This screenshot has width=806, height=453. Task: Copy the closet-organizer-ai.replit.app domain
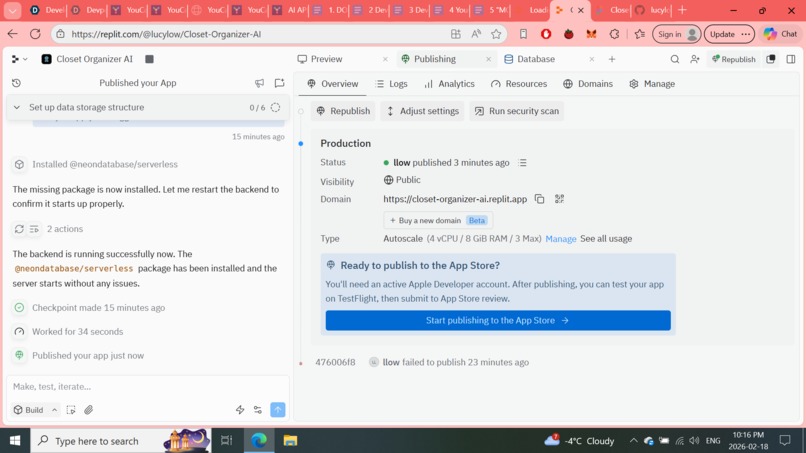[539, 199]
